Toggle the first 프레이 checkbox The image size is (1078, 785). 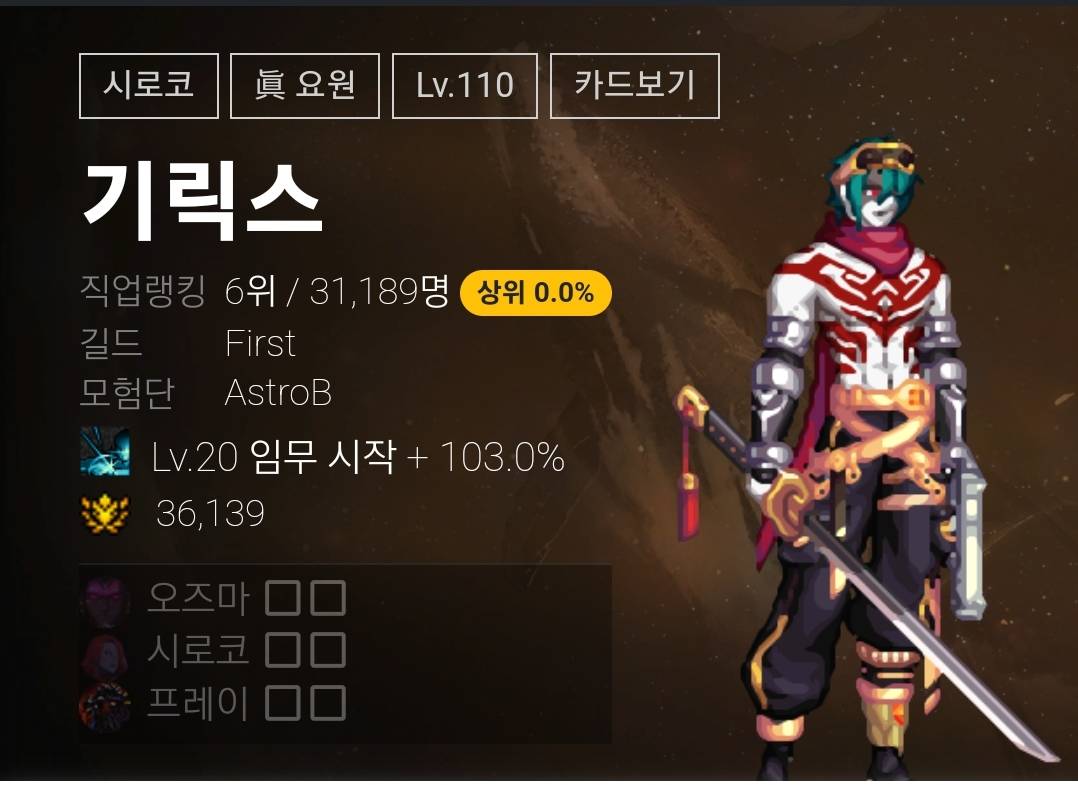click(x=283, y=703)
